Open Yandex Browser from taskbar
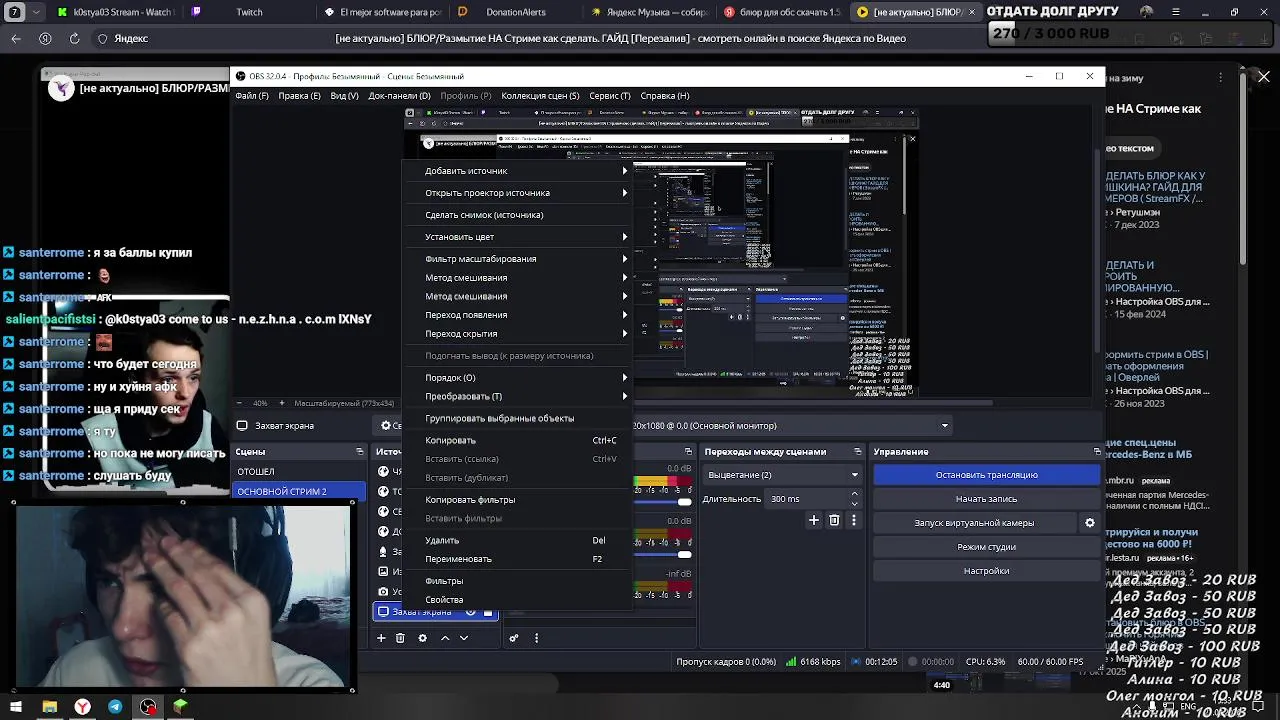 [x=82, y=707]
